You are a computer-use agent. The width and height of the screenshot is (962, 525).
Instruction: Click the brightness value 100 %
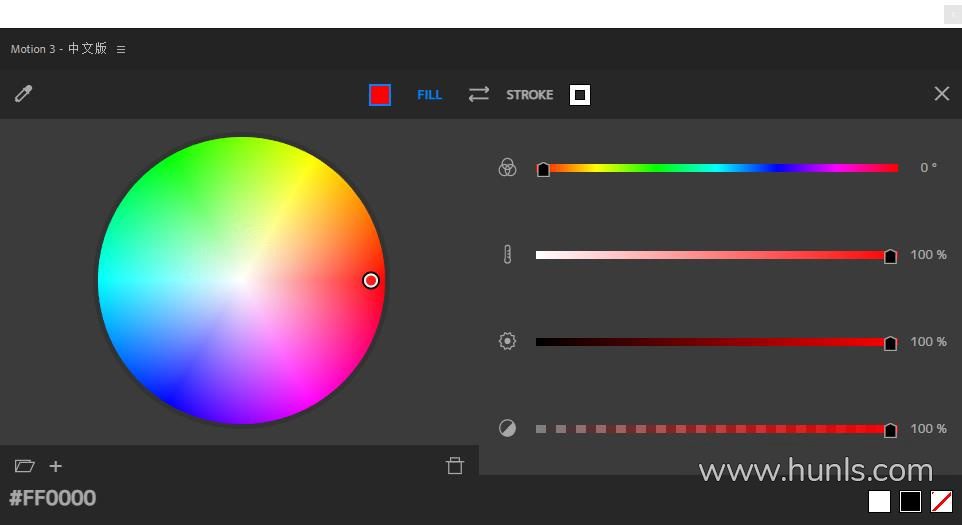(928, 342)
